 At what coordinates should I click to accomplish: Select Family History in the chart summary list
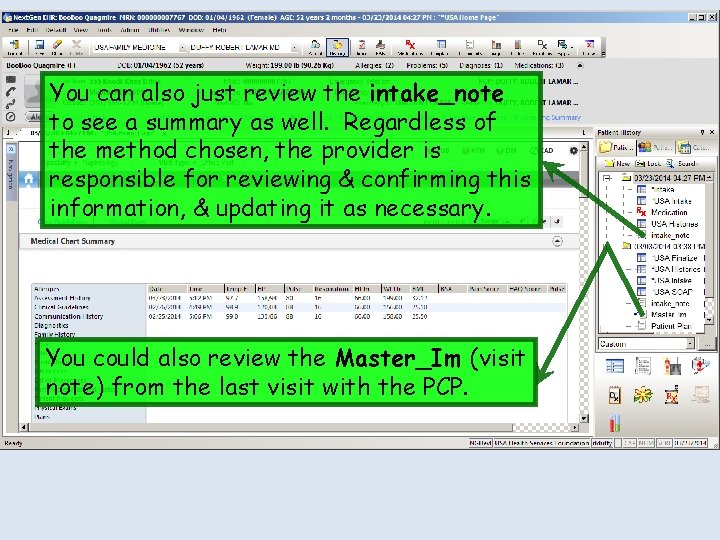[55, 334]
